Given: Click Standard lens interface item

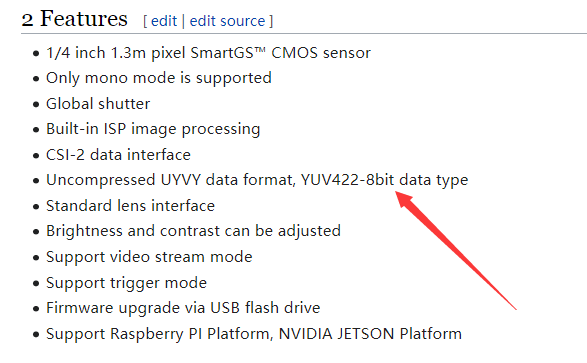Looking at the screenshot, I should (130, 206).
